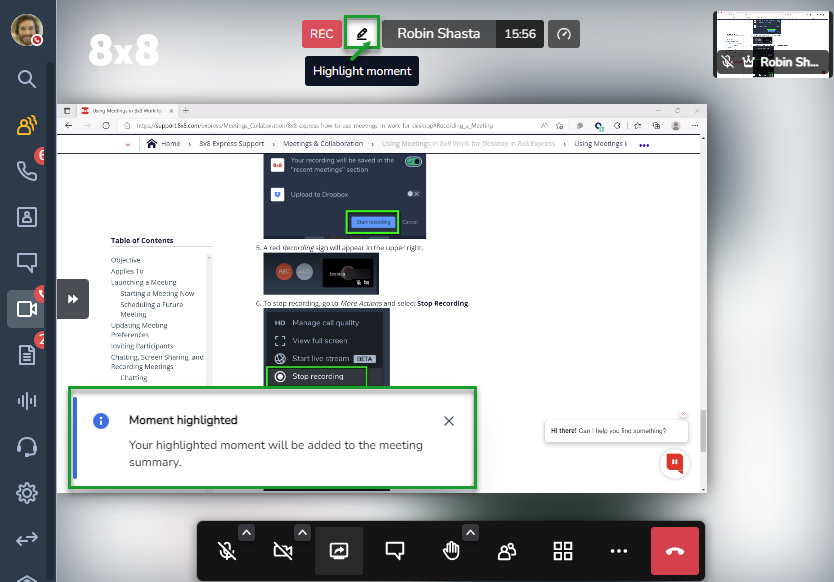Click Launching a Meeting contents entry
This screenshot has width=834, height=582.
pyautogui.click(x=144, y=282)
